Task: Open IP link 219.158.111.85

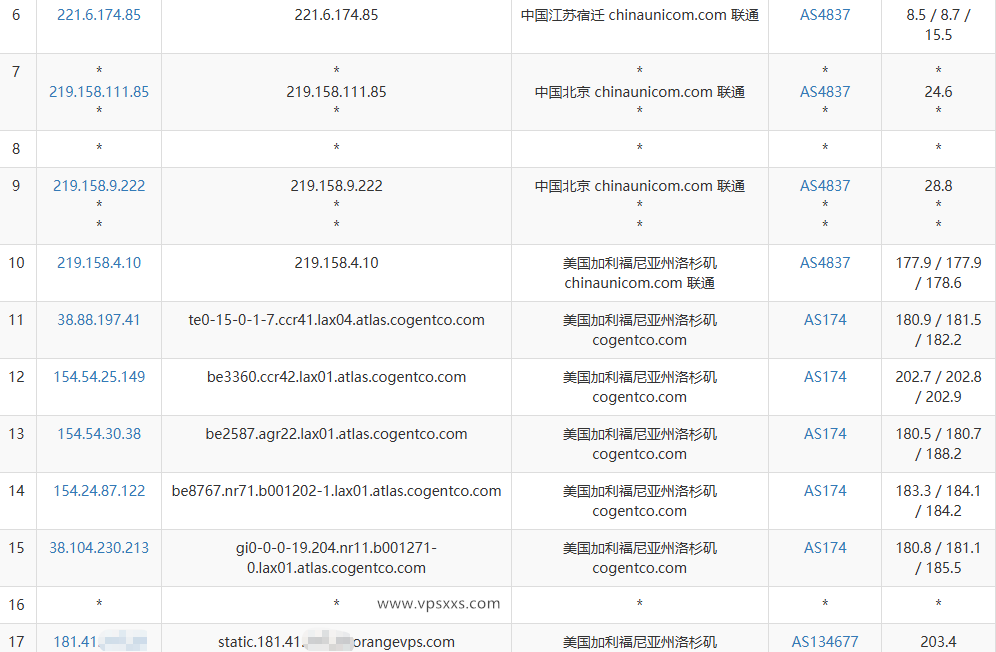Action: coord(99,92)
